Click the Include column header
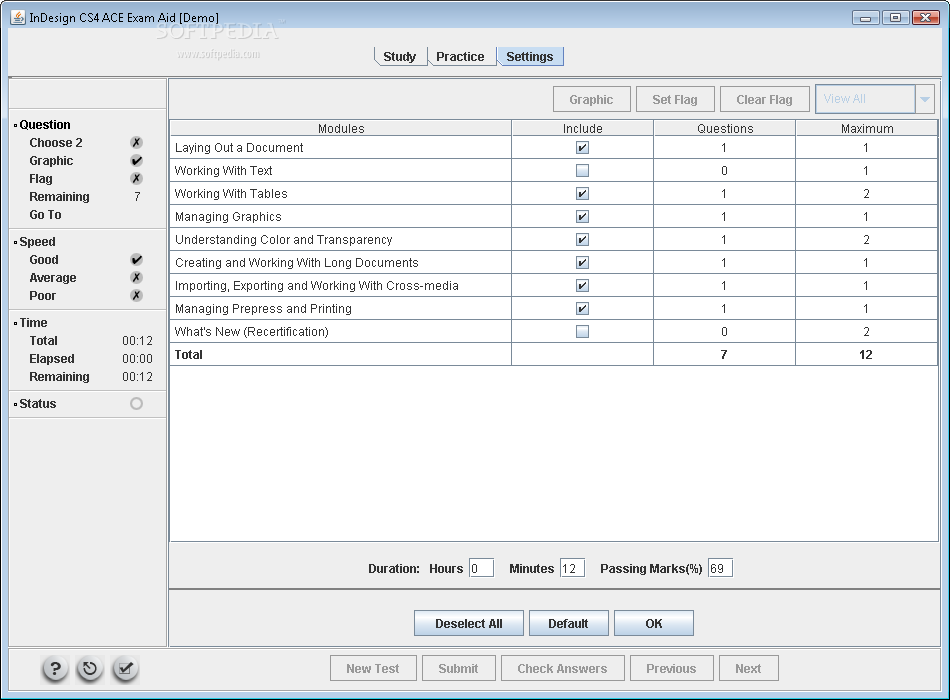The width and height of the screenshot is (950, 700). tap(582, 128)
